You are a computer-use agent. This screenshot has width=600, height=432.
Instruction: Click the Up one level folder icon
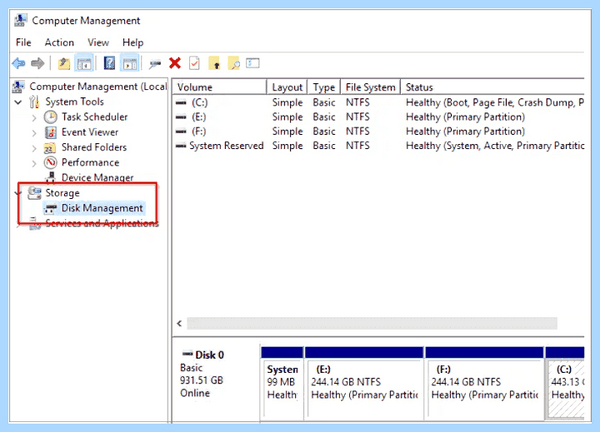click(x=64, y=63)
